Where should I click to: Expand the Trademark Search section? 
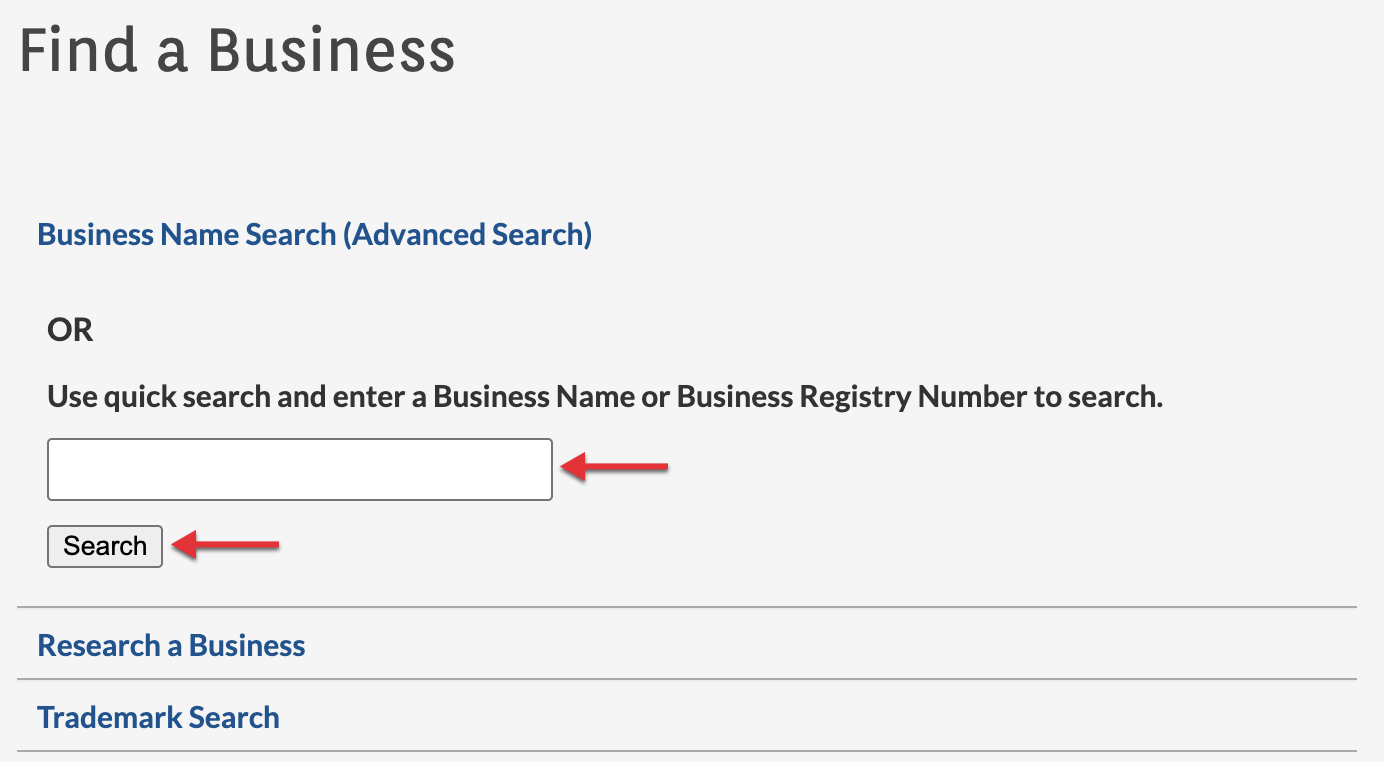(158, 717)
